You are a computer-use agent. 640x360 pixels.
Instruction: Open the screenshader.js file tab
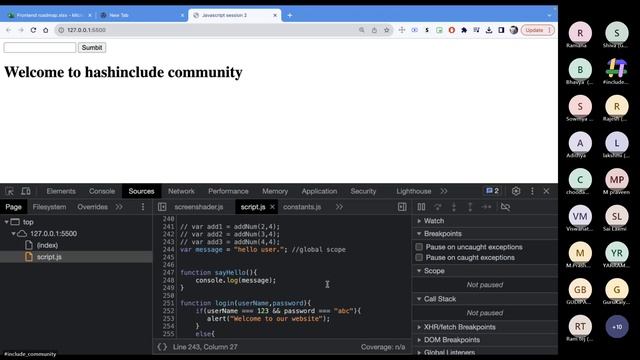[199, 207]
